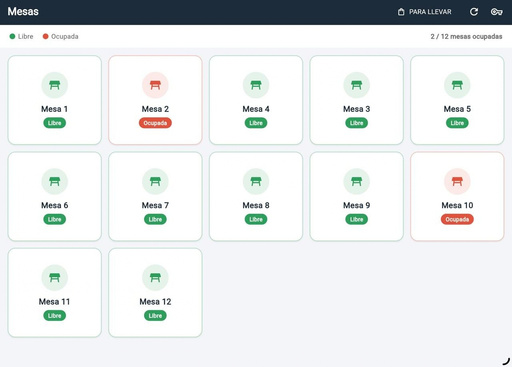The width and height of the screenshot is (512, 367).
Task: Click the red Mesa 10 table icon
Action: [x=457, y=182]
